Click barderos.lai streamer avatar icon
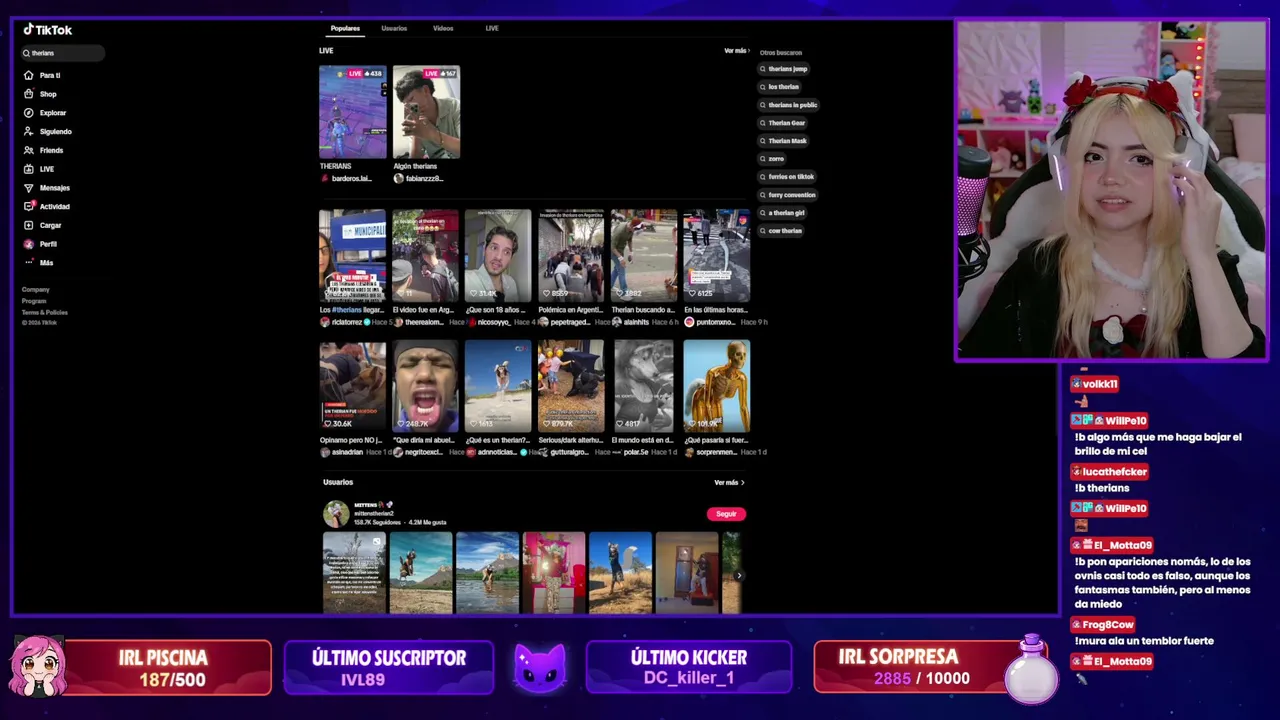 [324, 178]
